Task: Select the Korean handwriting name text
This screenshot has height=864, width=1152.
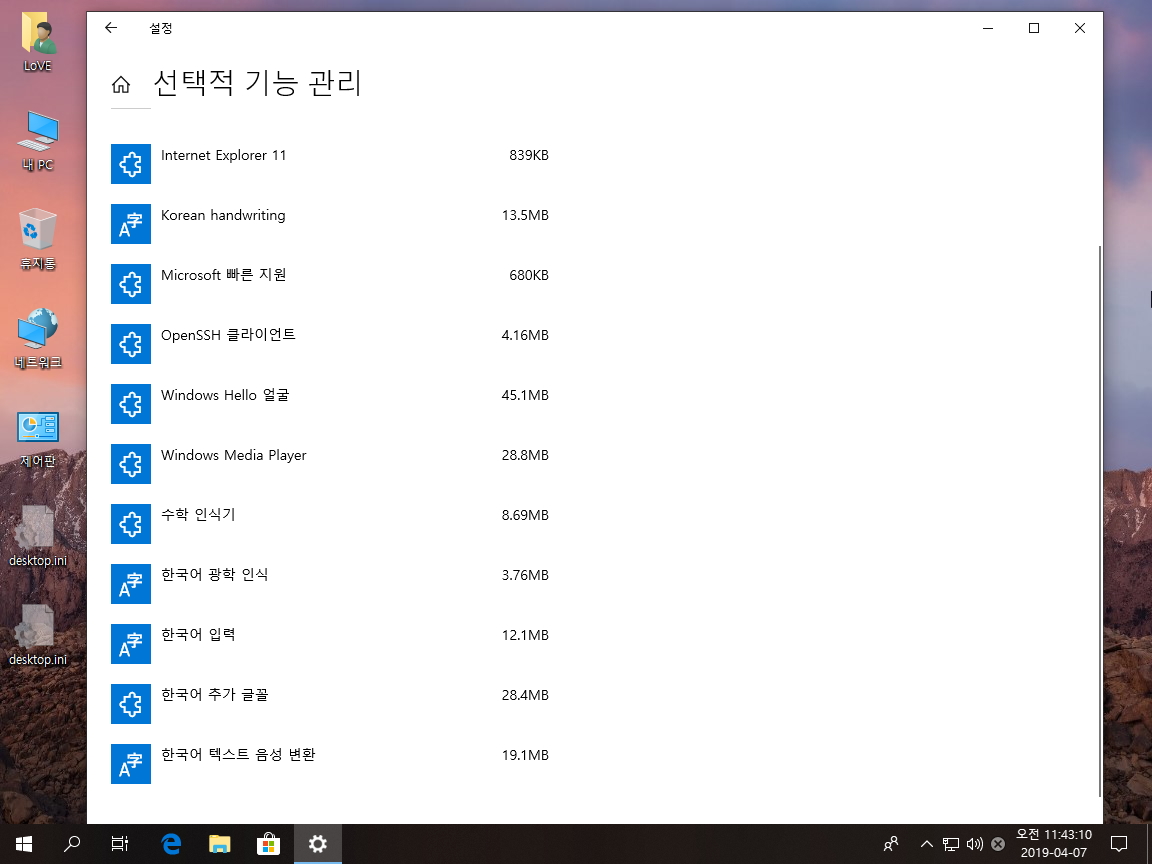Action: click(223, 215)
